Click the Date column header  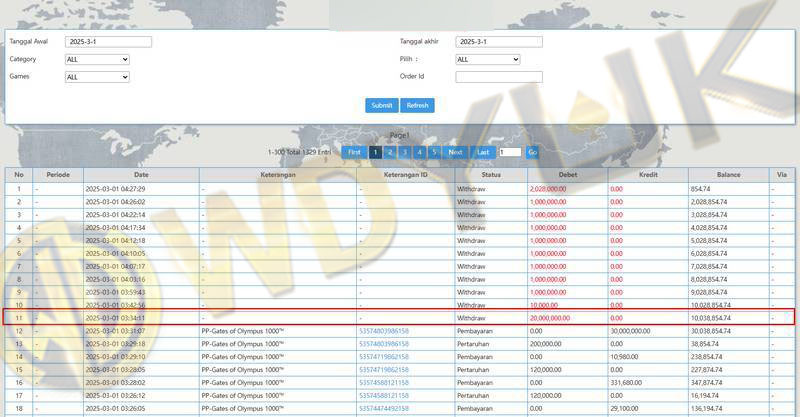click(141, 175)
